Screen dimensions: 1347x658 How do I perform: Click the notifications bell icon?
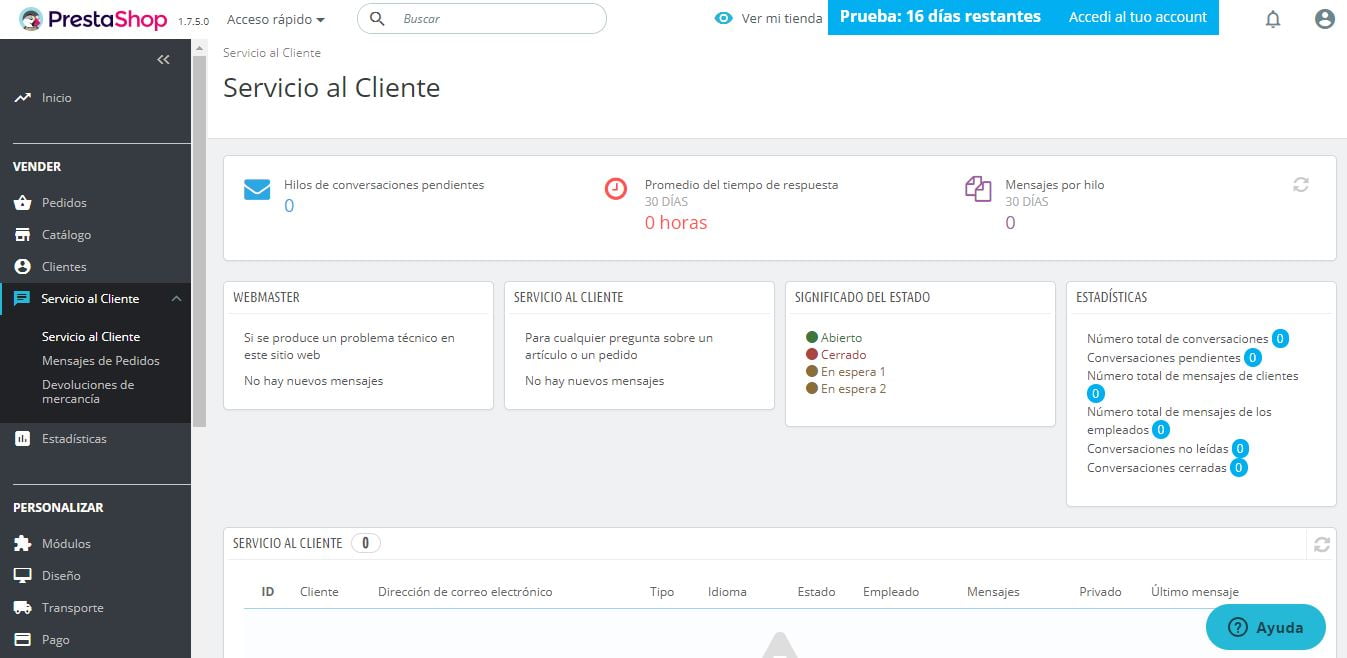pos(1272,18)
